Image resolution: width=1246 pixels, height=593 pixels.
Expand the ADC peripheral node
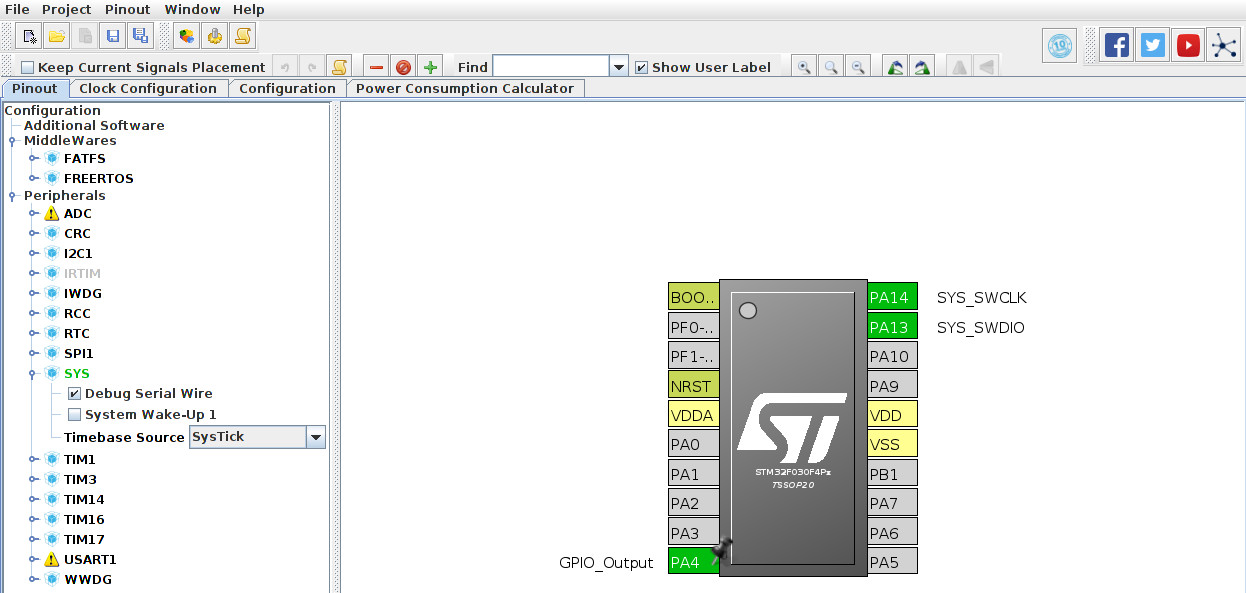point(33,214)
